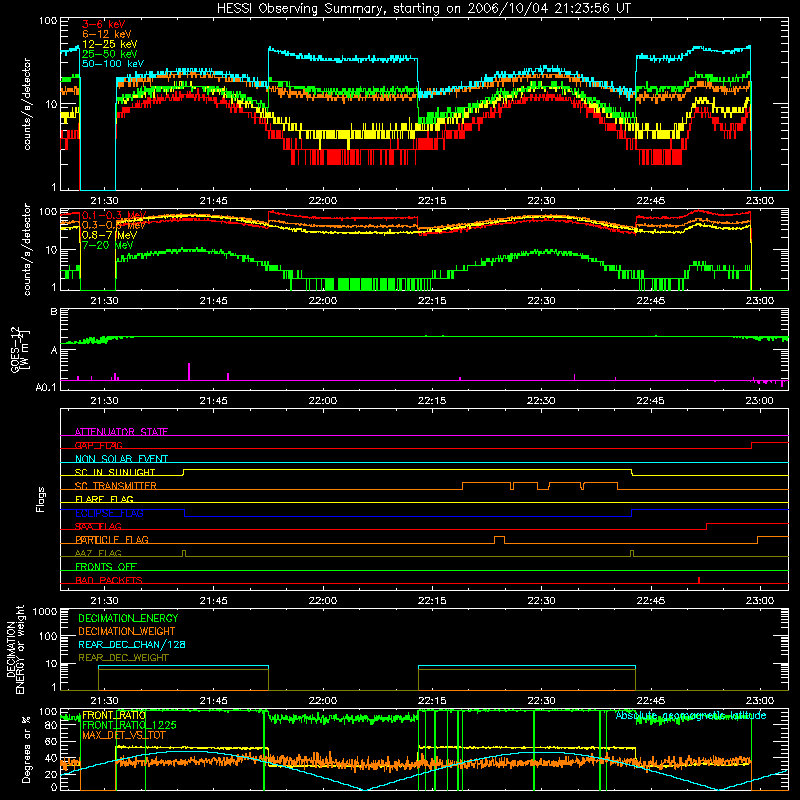Click the 0.1-0.3 MeV legend label
800x800 pixels.
(x=114, y=215)
